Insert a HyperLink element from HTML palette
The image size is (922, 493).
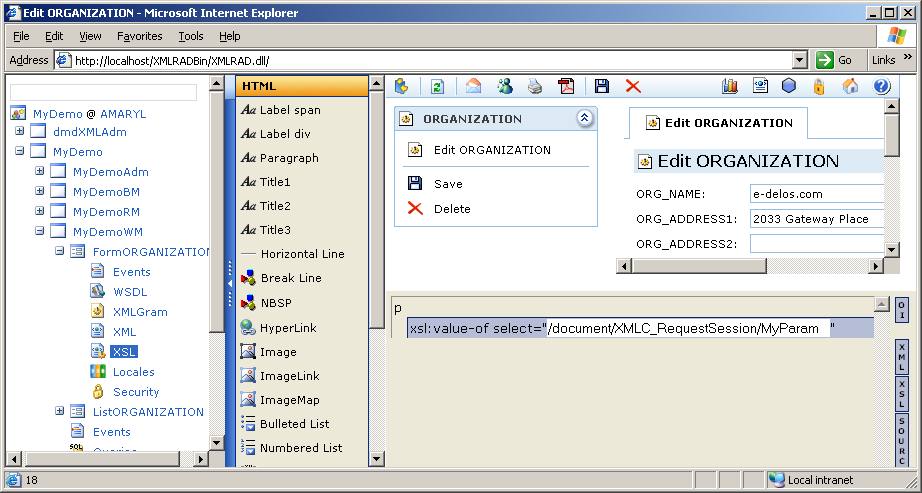tap(288, 328)
